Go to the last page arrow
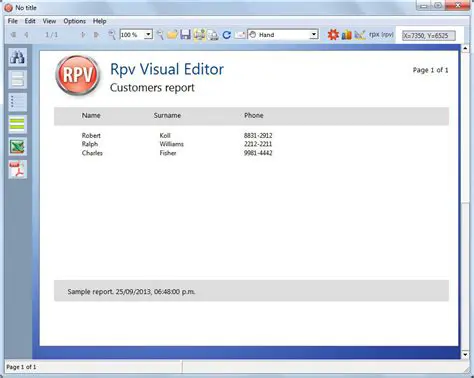This screenshot has width=474, height=378. pos(96,35)
